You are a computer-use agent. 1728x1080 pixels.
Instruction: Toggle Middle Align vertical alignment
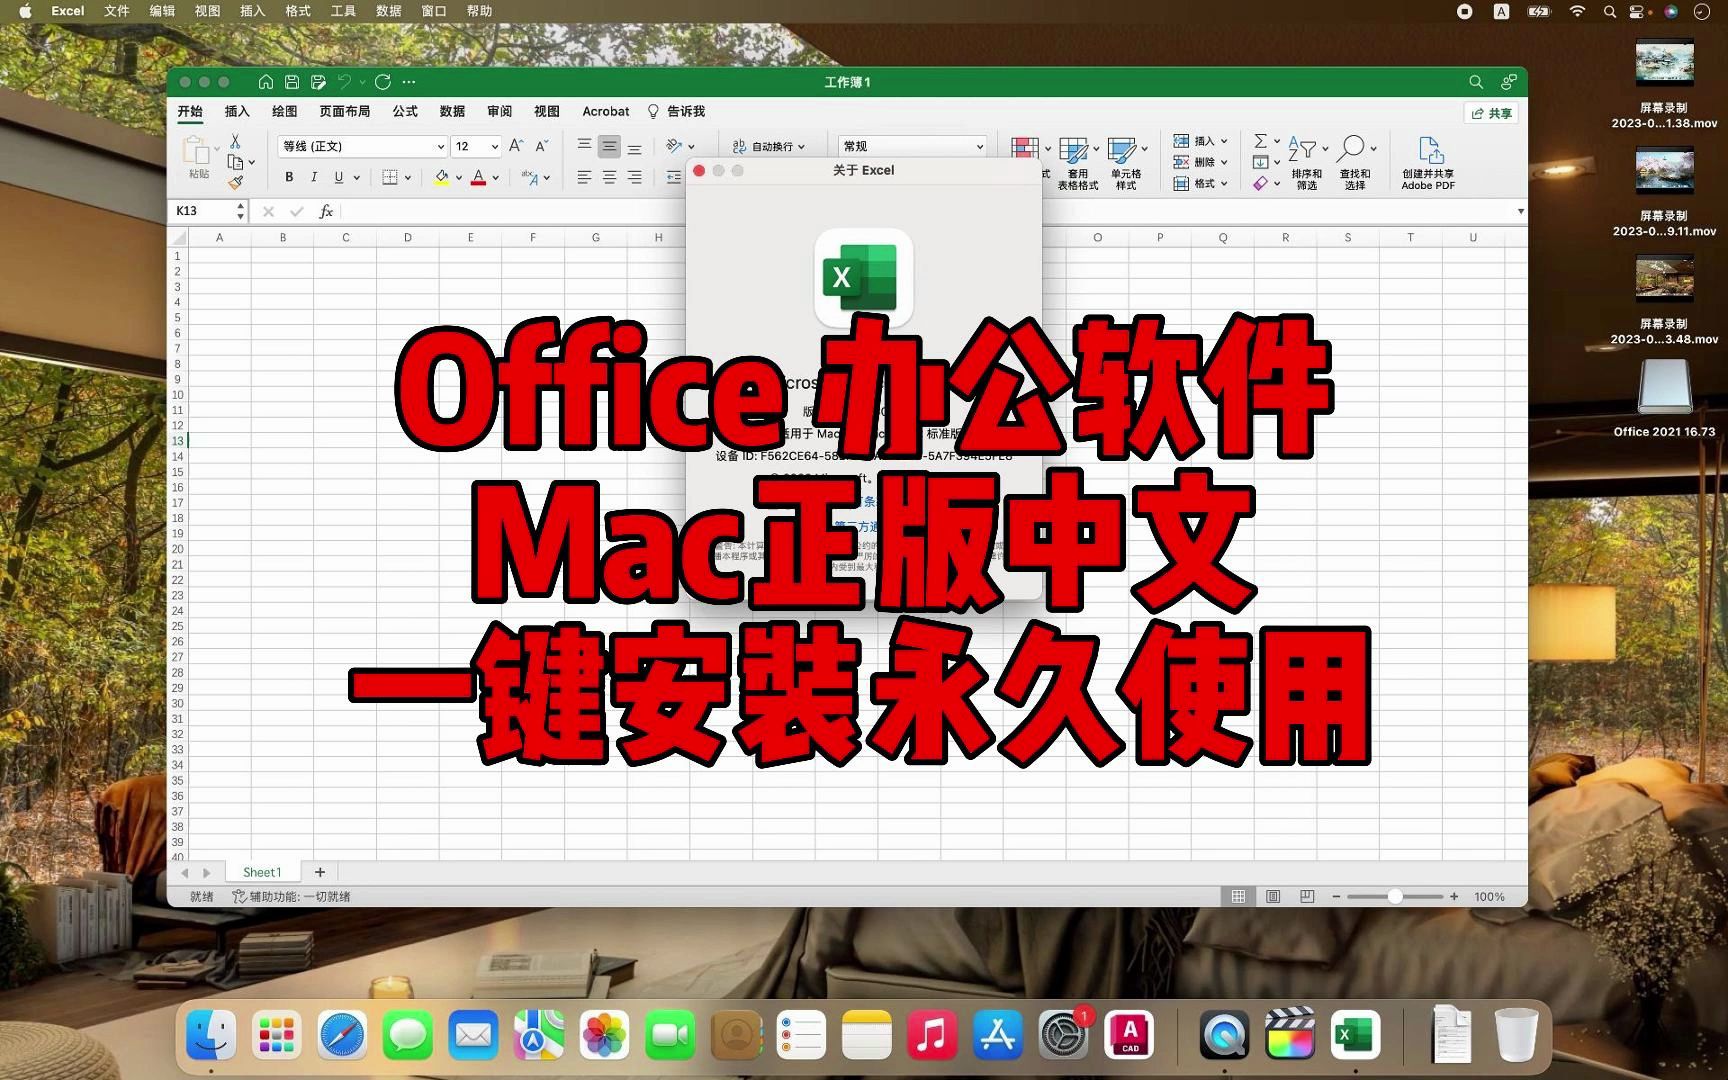[609, 146]
